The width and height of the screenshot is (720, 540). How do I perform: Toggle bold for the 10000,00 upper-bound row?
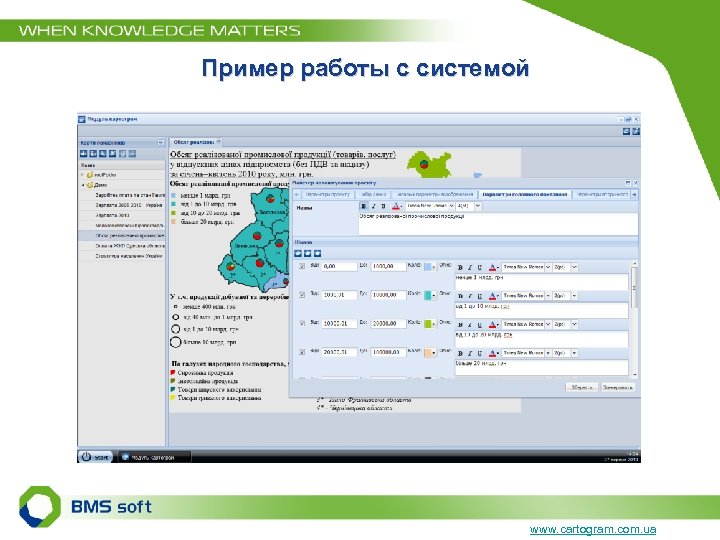pyautogui.click(x=460, y=296)
